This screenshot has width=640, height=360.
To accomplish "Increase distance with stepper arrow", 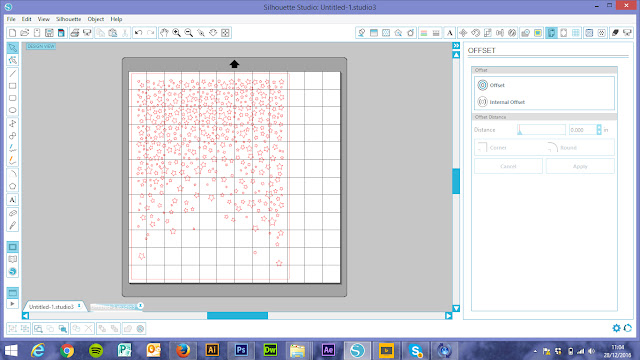I will [599, 127].
